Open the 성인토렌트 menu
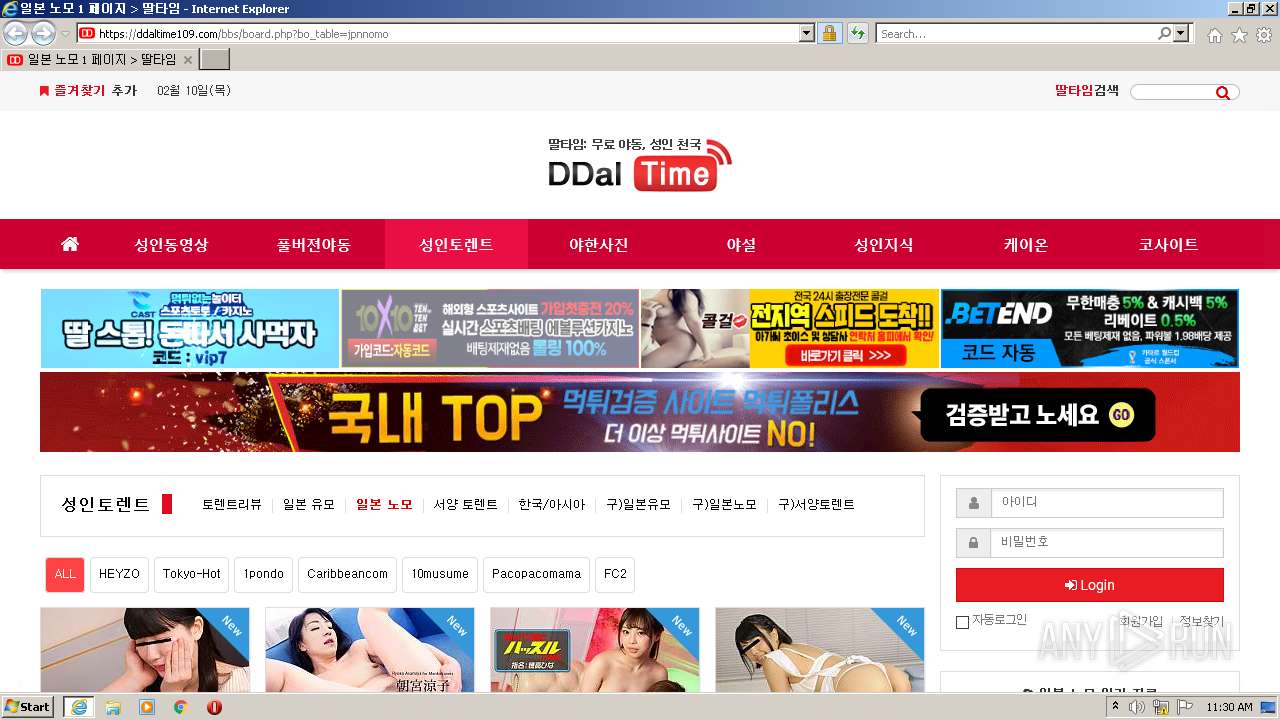This screenshot has height=720, width=1280. coord(456,244)
